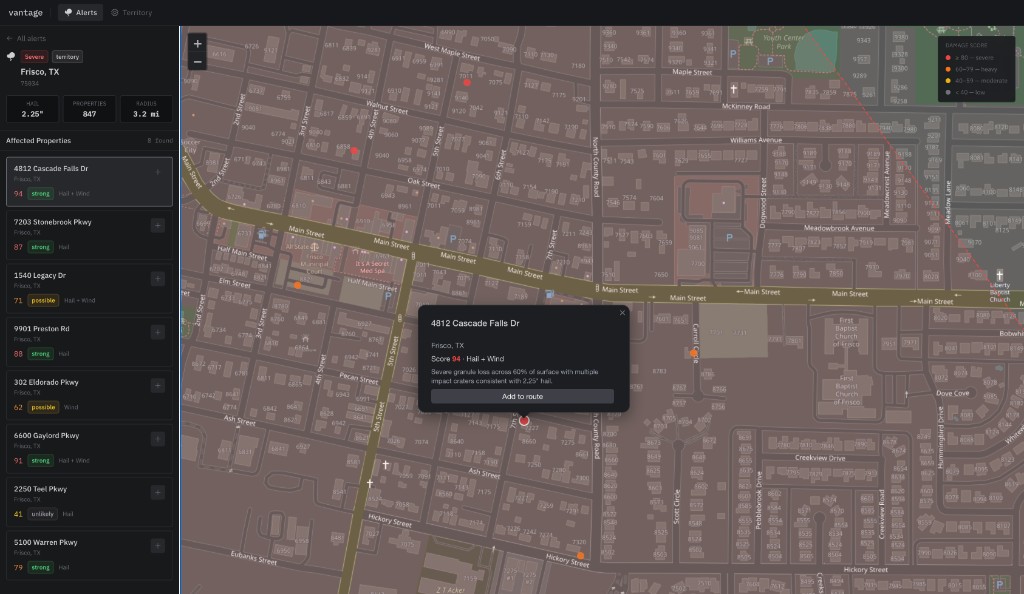Click the unlikely badge on 2250 Teel Pkwy
This screenshot has height=594, width=1024.
tap(42, 514)
